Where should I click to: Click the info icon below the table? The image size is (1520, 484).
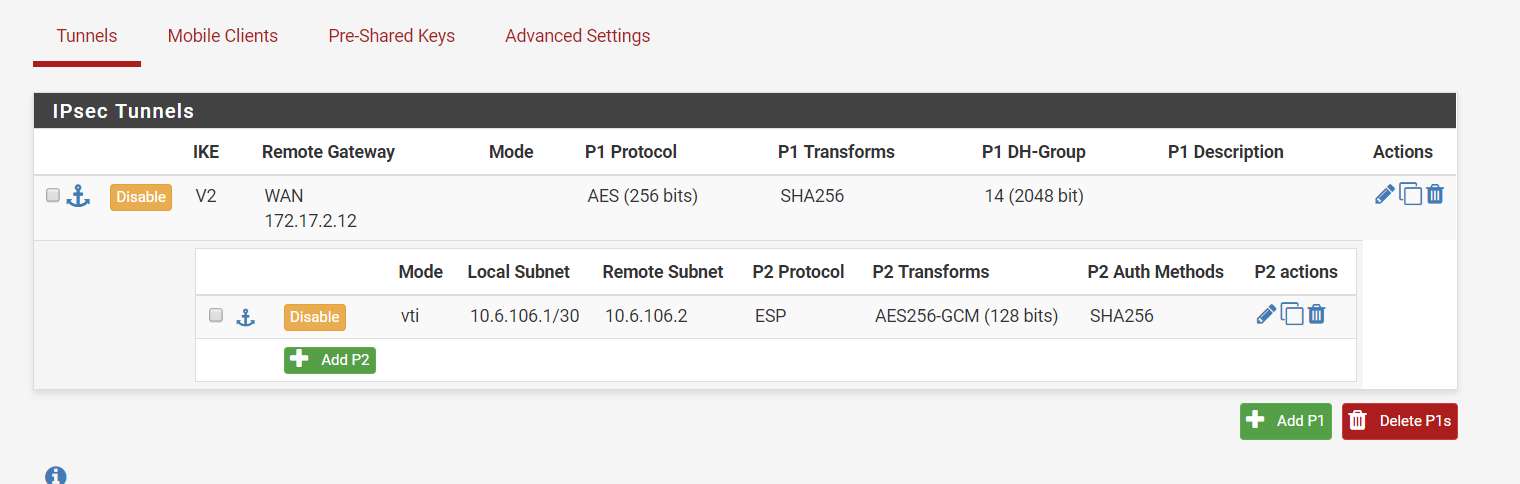tap(56, 475)
